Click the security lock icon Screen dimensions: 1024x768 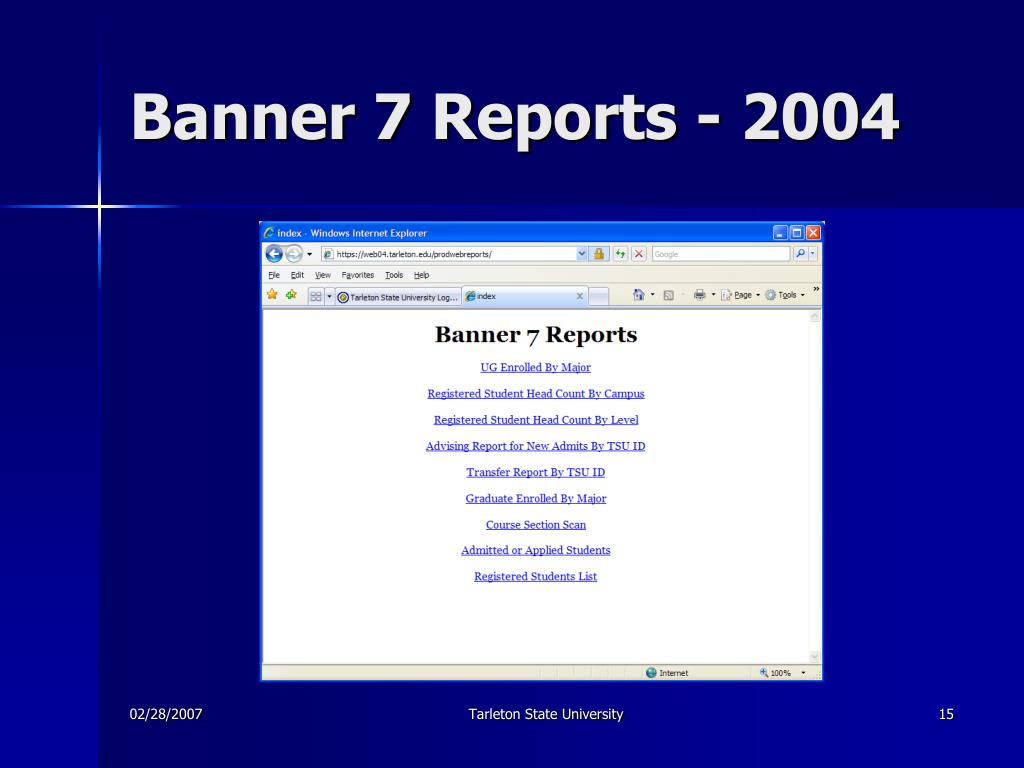[599, 254]
